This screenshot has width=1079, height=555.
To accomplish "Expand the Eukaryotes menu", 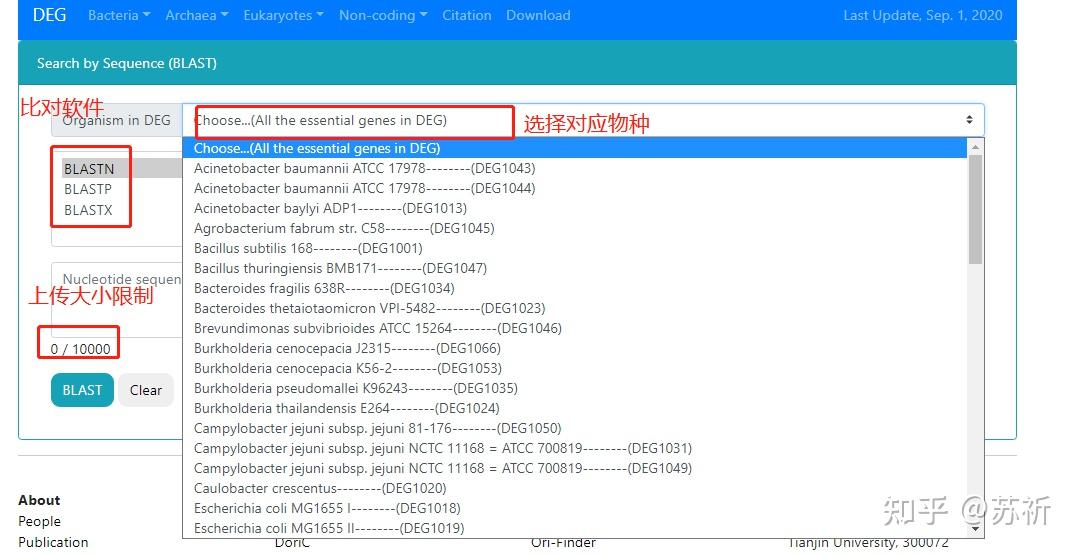I will point(284,15).
